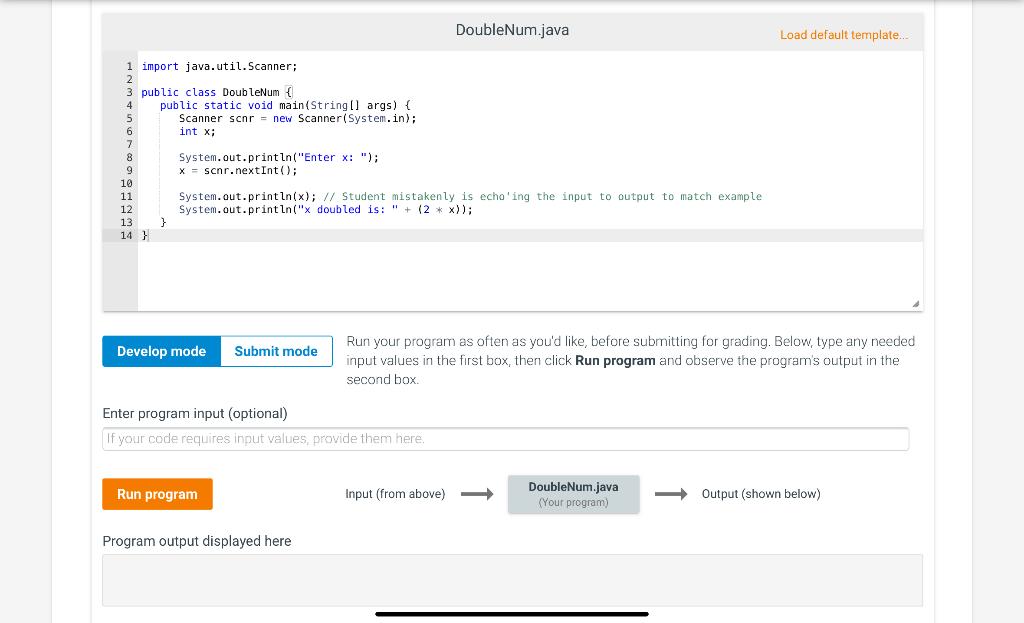
Task: Click the DoubleNum.java file title
Action: click(x=512, y=30)
